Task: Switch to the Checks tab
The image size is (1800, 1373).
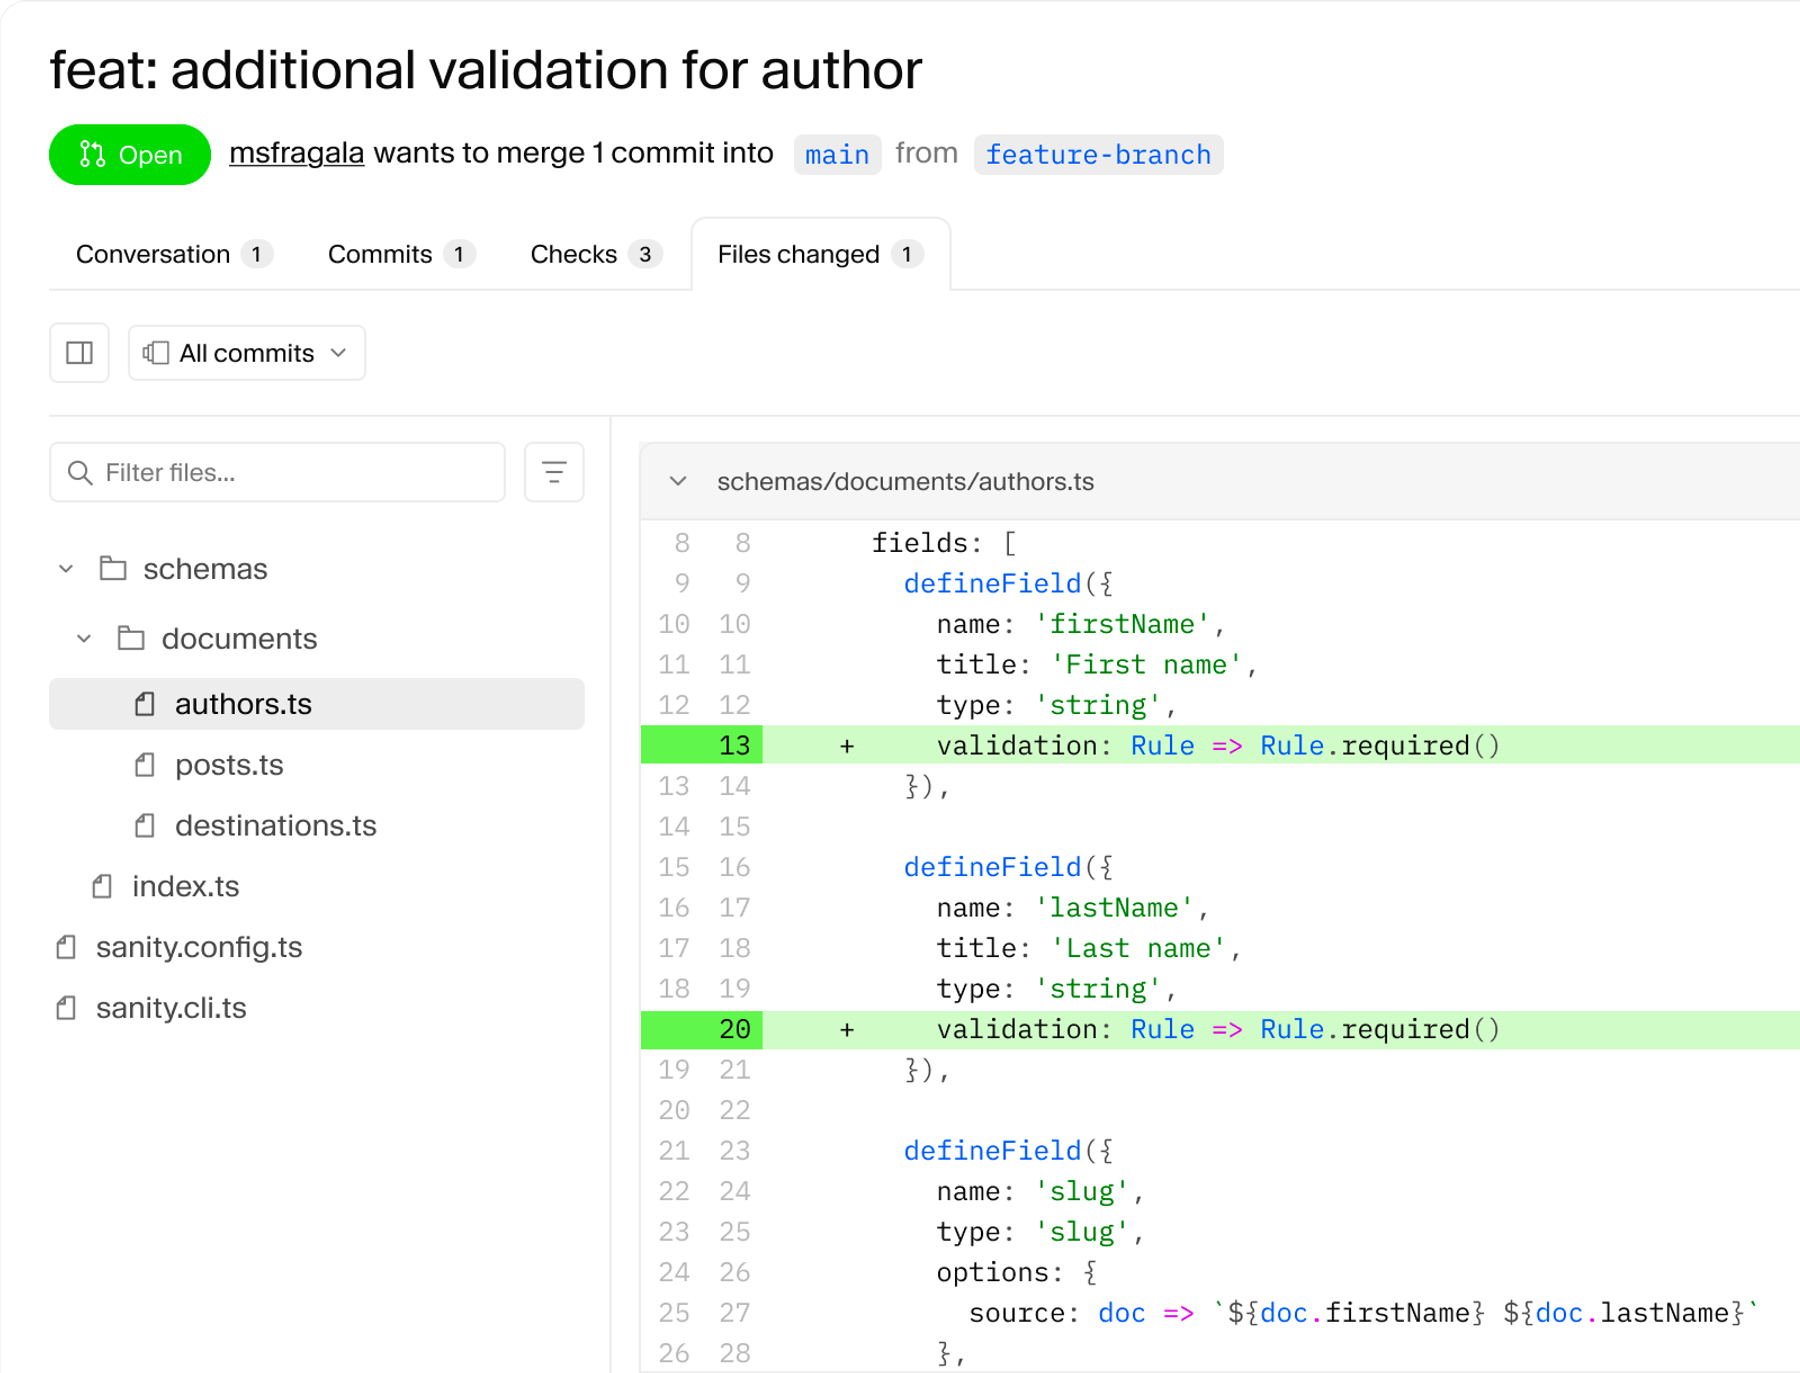Action: (x=595, y=254)
